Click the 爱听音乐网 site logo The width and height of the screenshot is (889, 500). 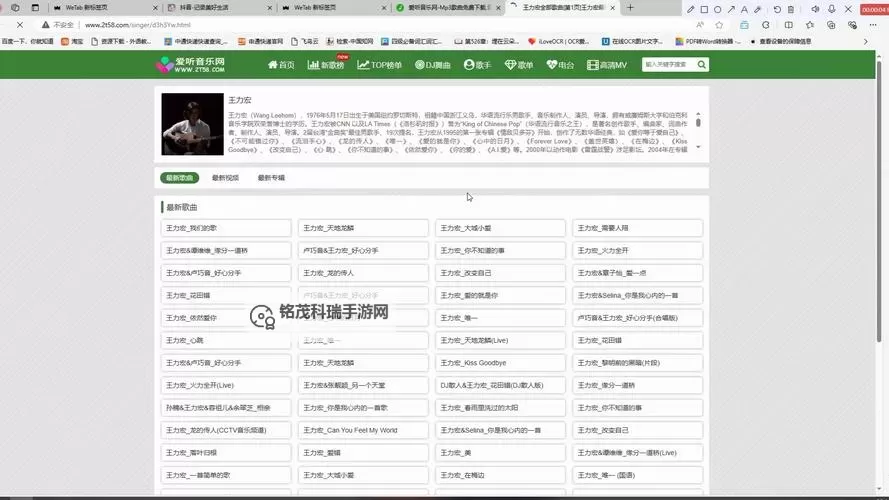point(190,65)
